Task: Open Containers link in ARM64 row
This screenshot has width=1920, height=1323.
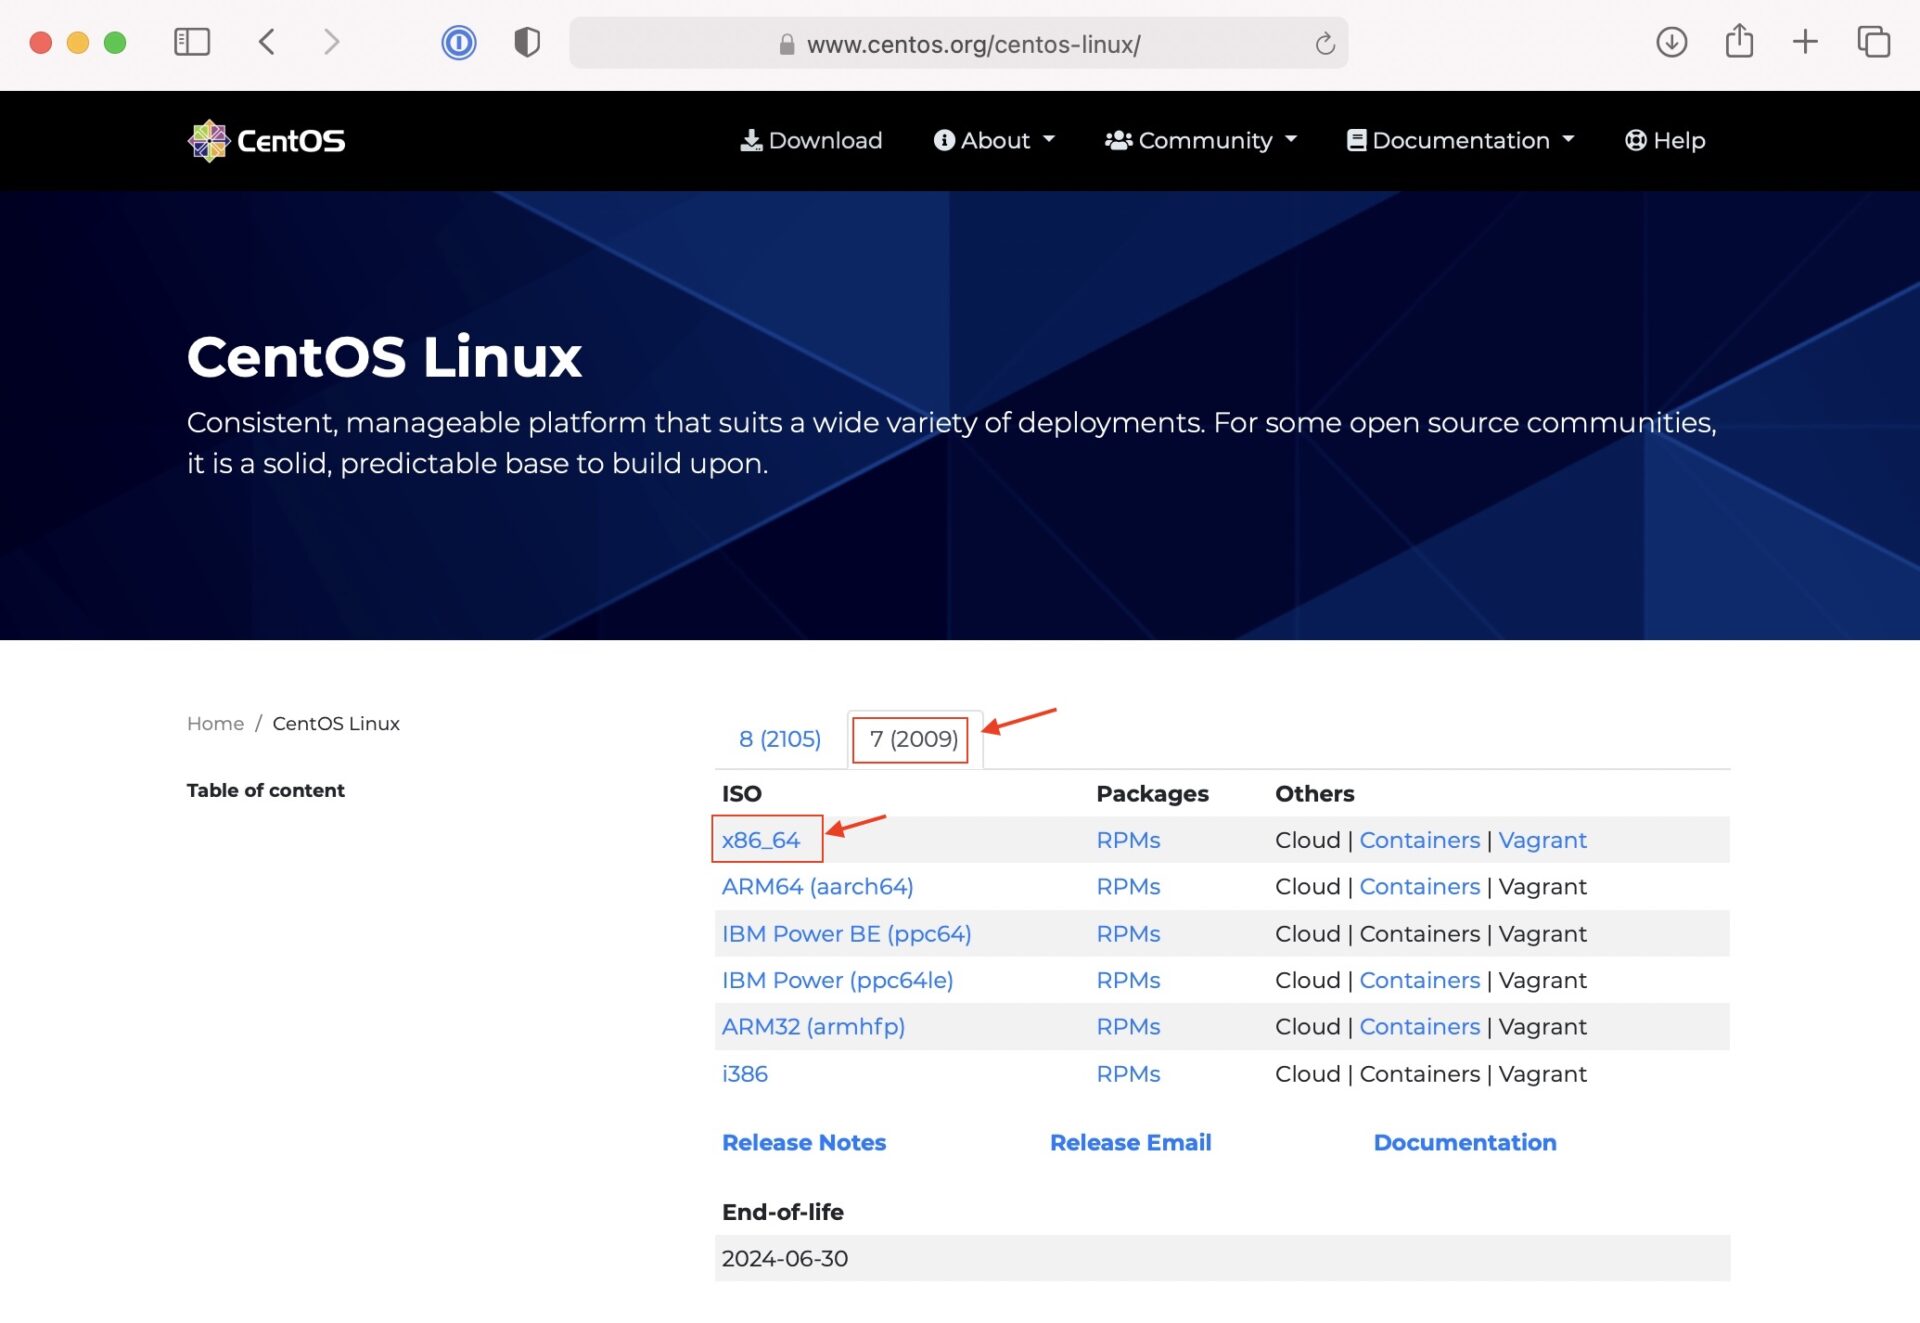Action: pyautogui.click(x=1419, y=886)
